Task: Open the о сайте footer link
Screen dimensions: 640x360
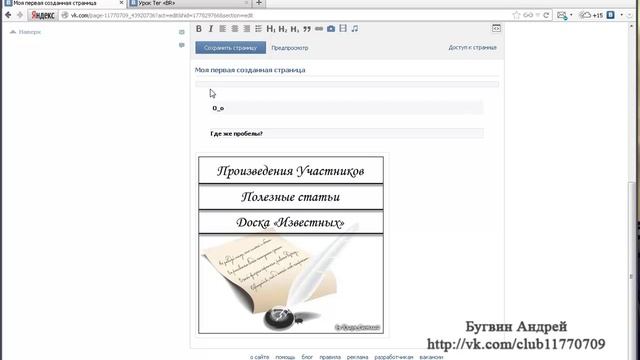Action: (260, 357)
